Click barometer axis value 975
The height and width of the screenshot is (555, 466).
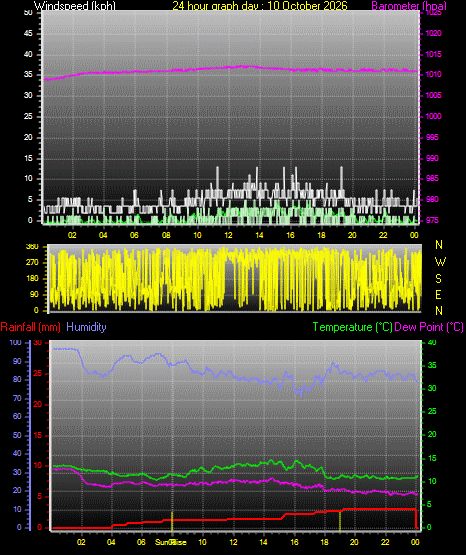432,221
